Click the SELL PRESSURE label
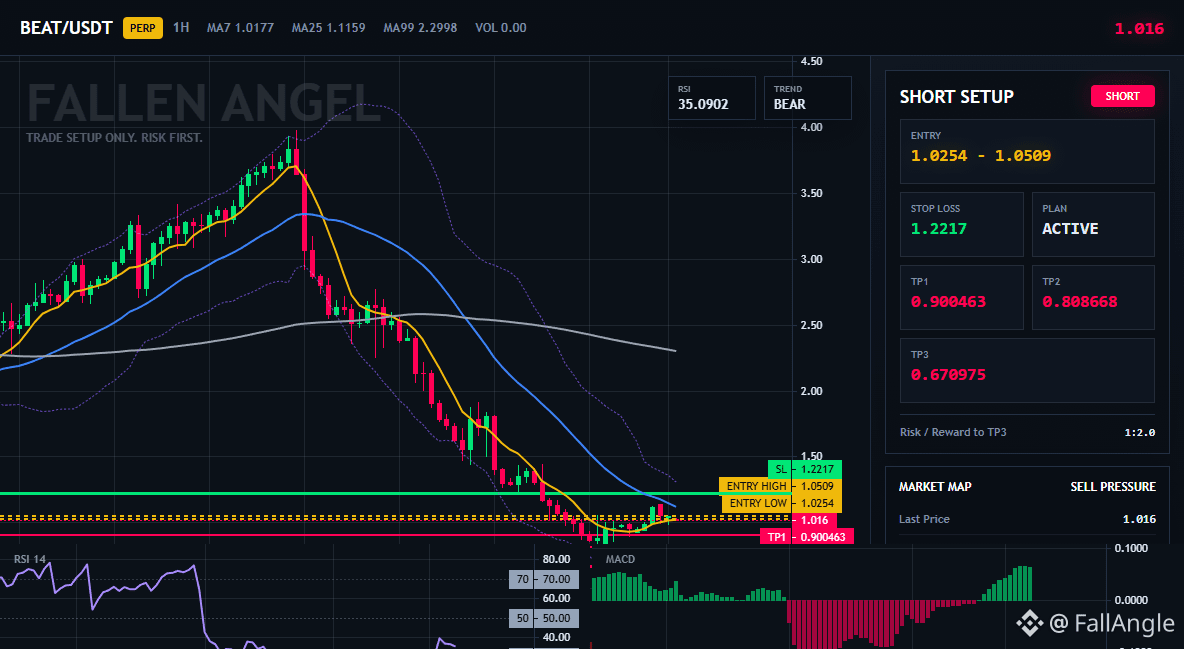Image resolution: width=1184 pixels, height=649 pixels. (1113, 487)
